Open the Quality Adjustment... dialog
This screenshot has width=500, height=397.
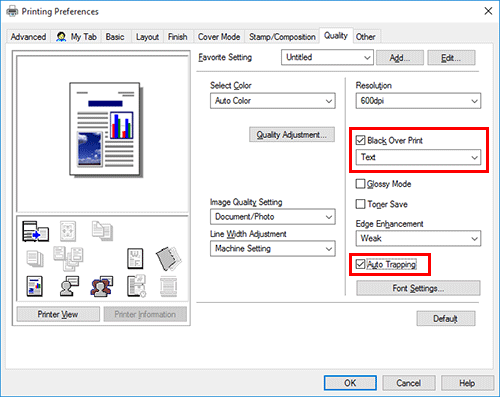pyautogui.click(x=292, y=135)
